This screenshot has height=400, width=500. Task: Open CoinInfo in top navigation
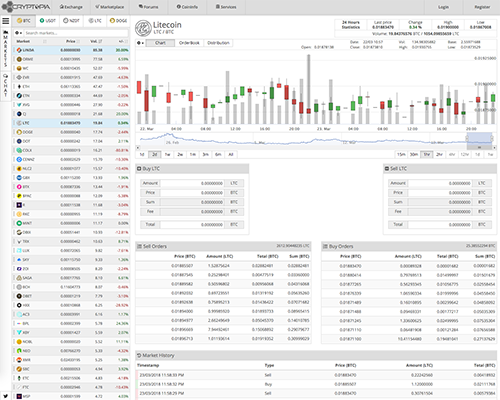click(187, 7)
